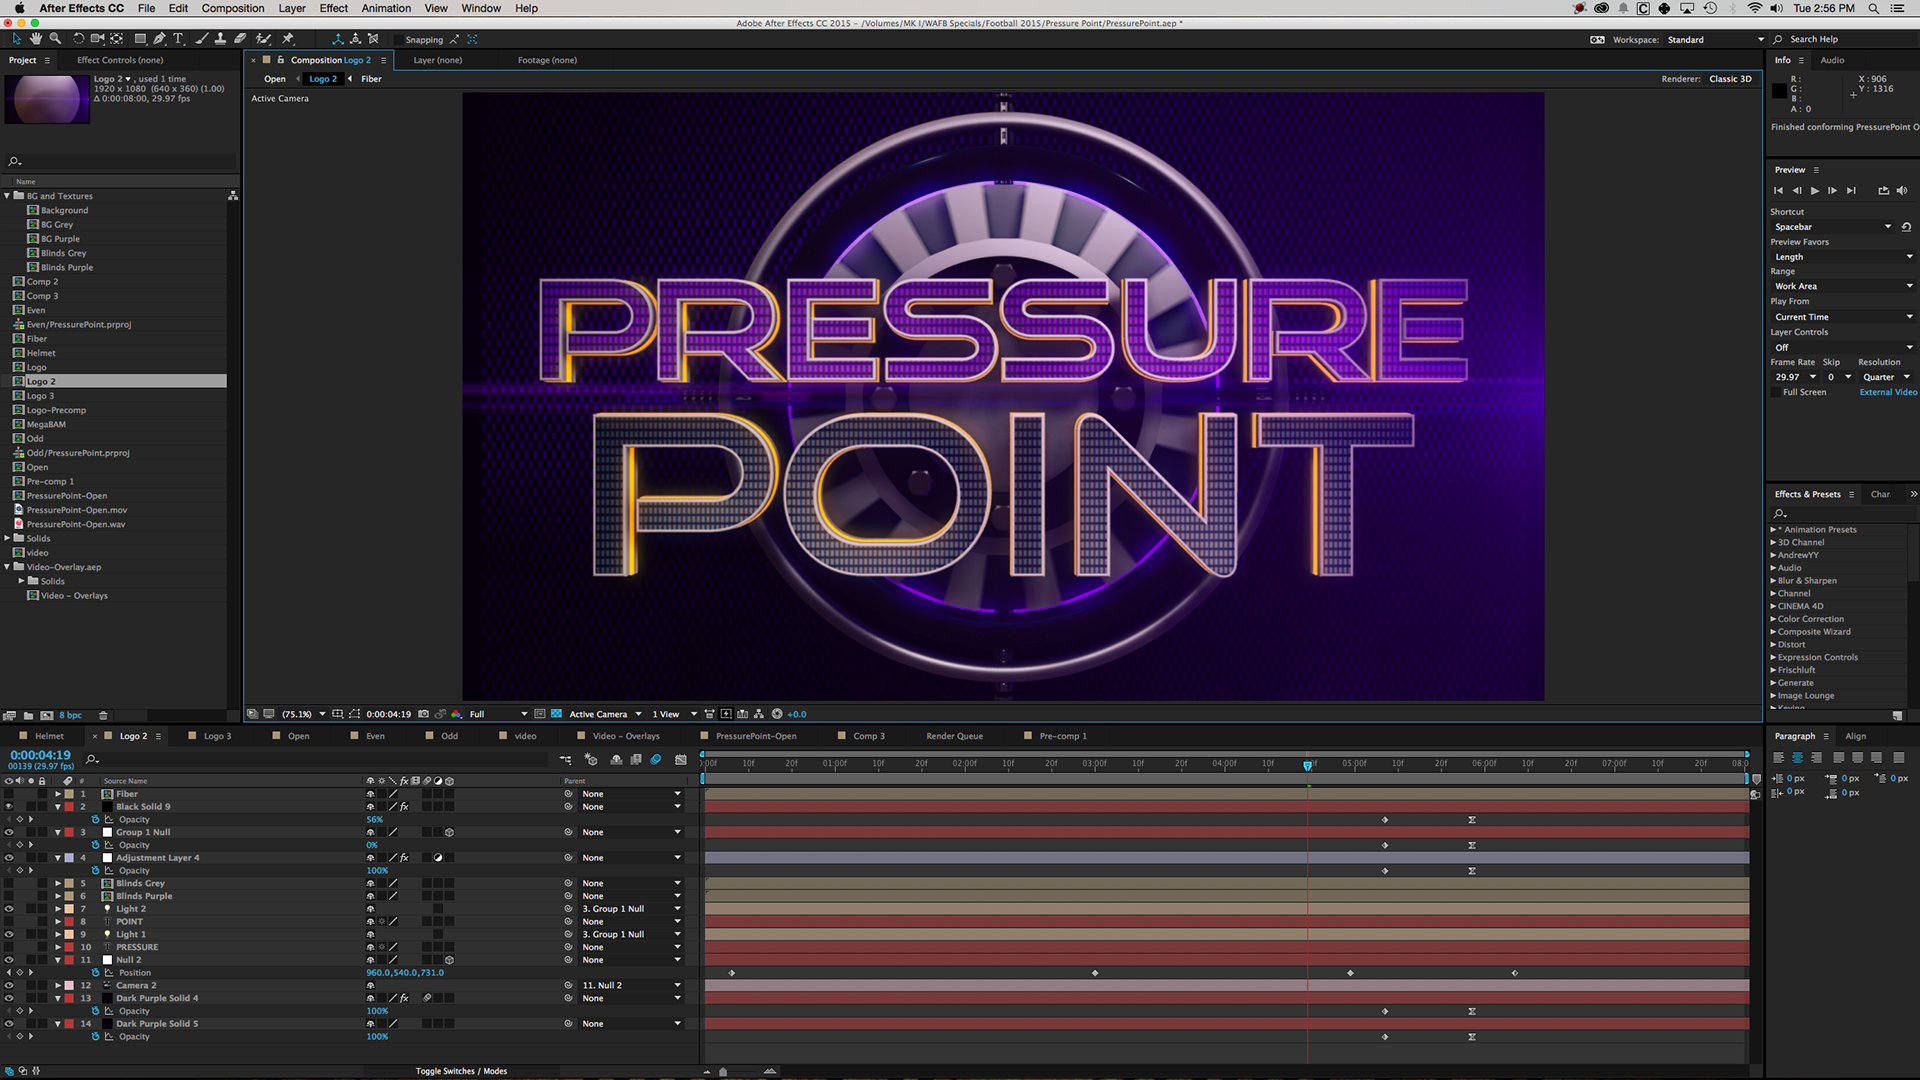Select the Rotation tool
Screen dimensions: 1920x1080
pos(78,39)
